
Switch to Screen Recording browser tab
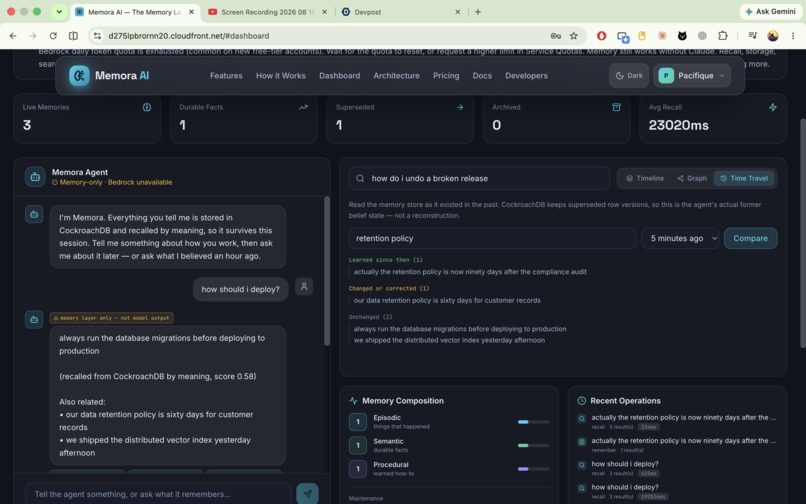pos(267,12)
